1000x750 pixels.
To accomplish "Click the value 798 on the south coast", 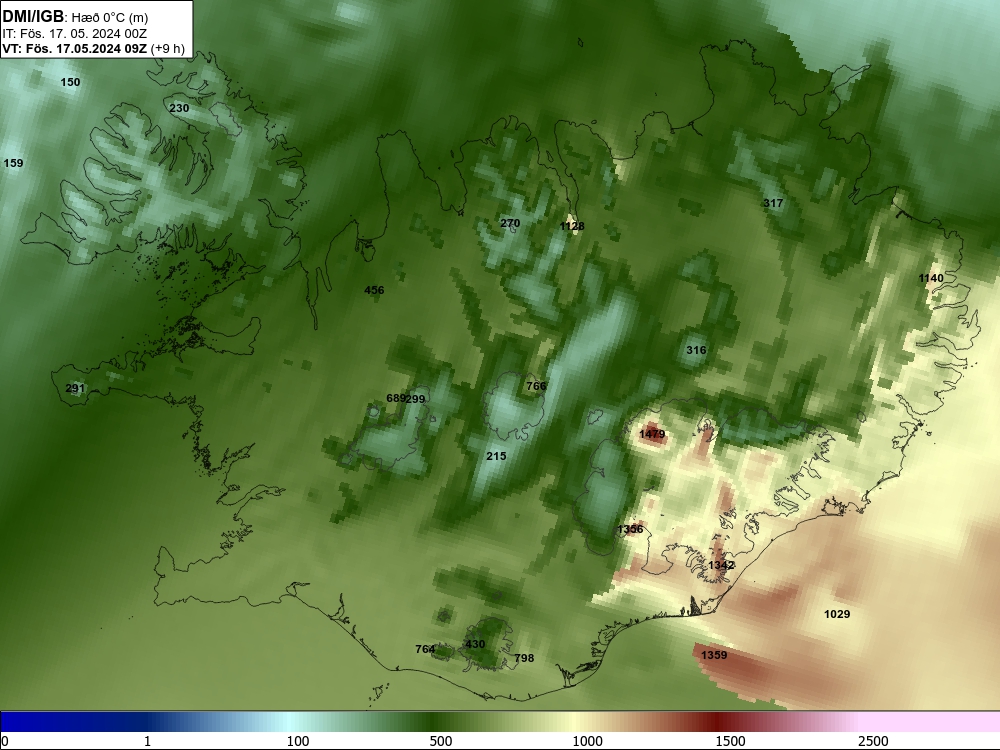I will (x=524, y=658).
